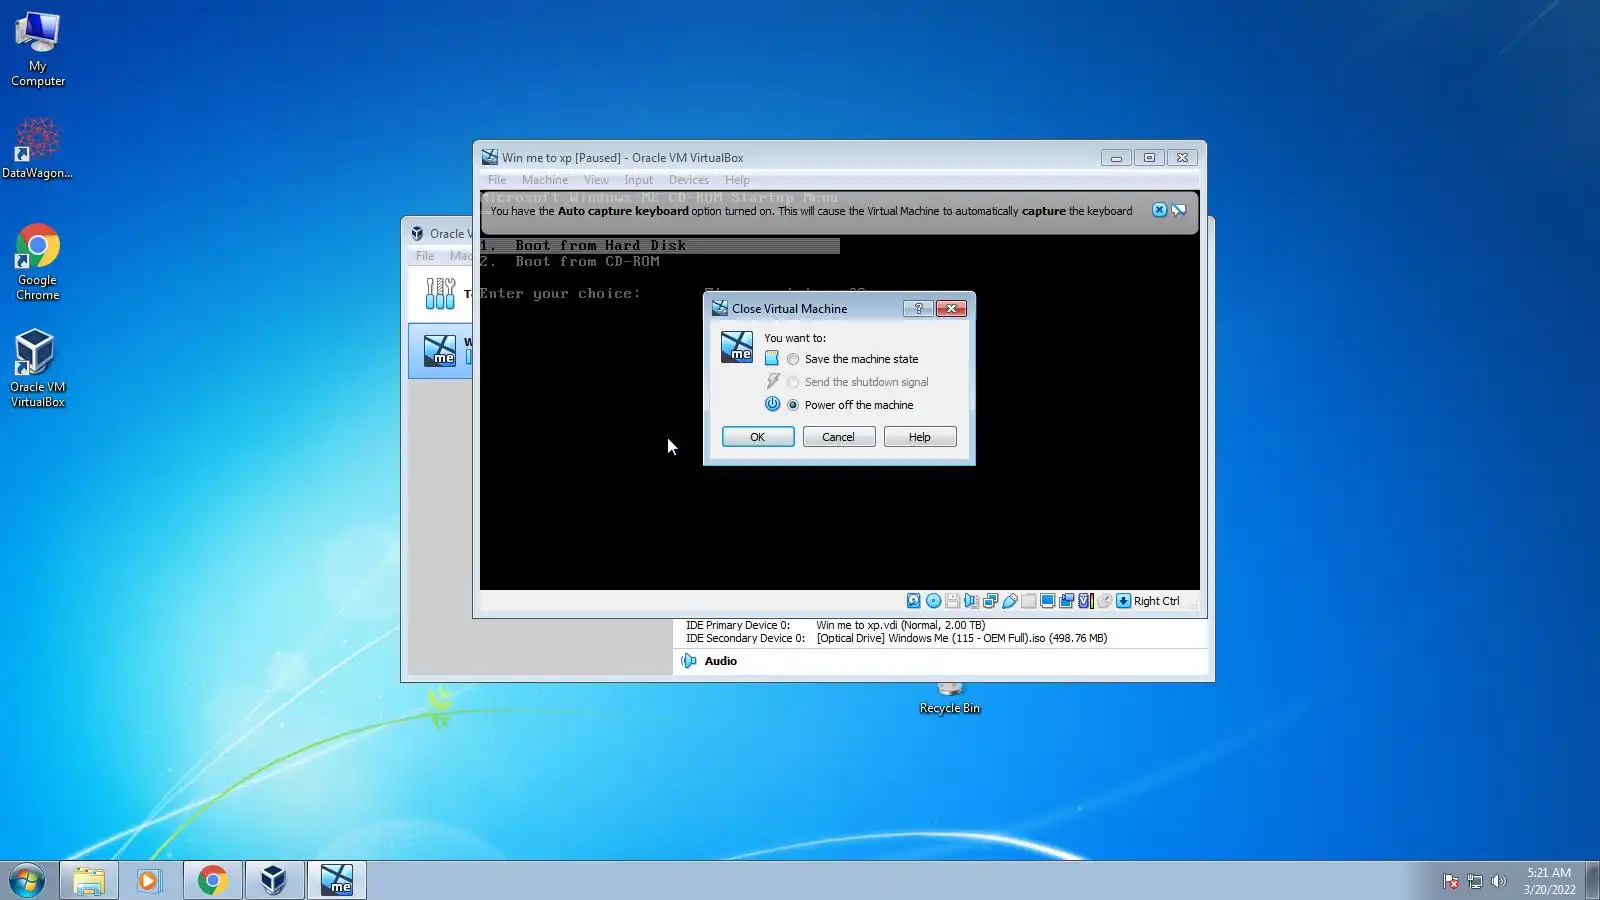This screenshot has width=1600, height=900.
Task: Open the taskbar clock and date
Action: [1549, 881]
